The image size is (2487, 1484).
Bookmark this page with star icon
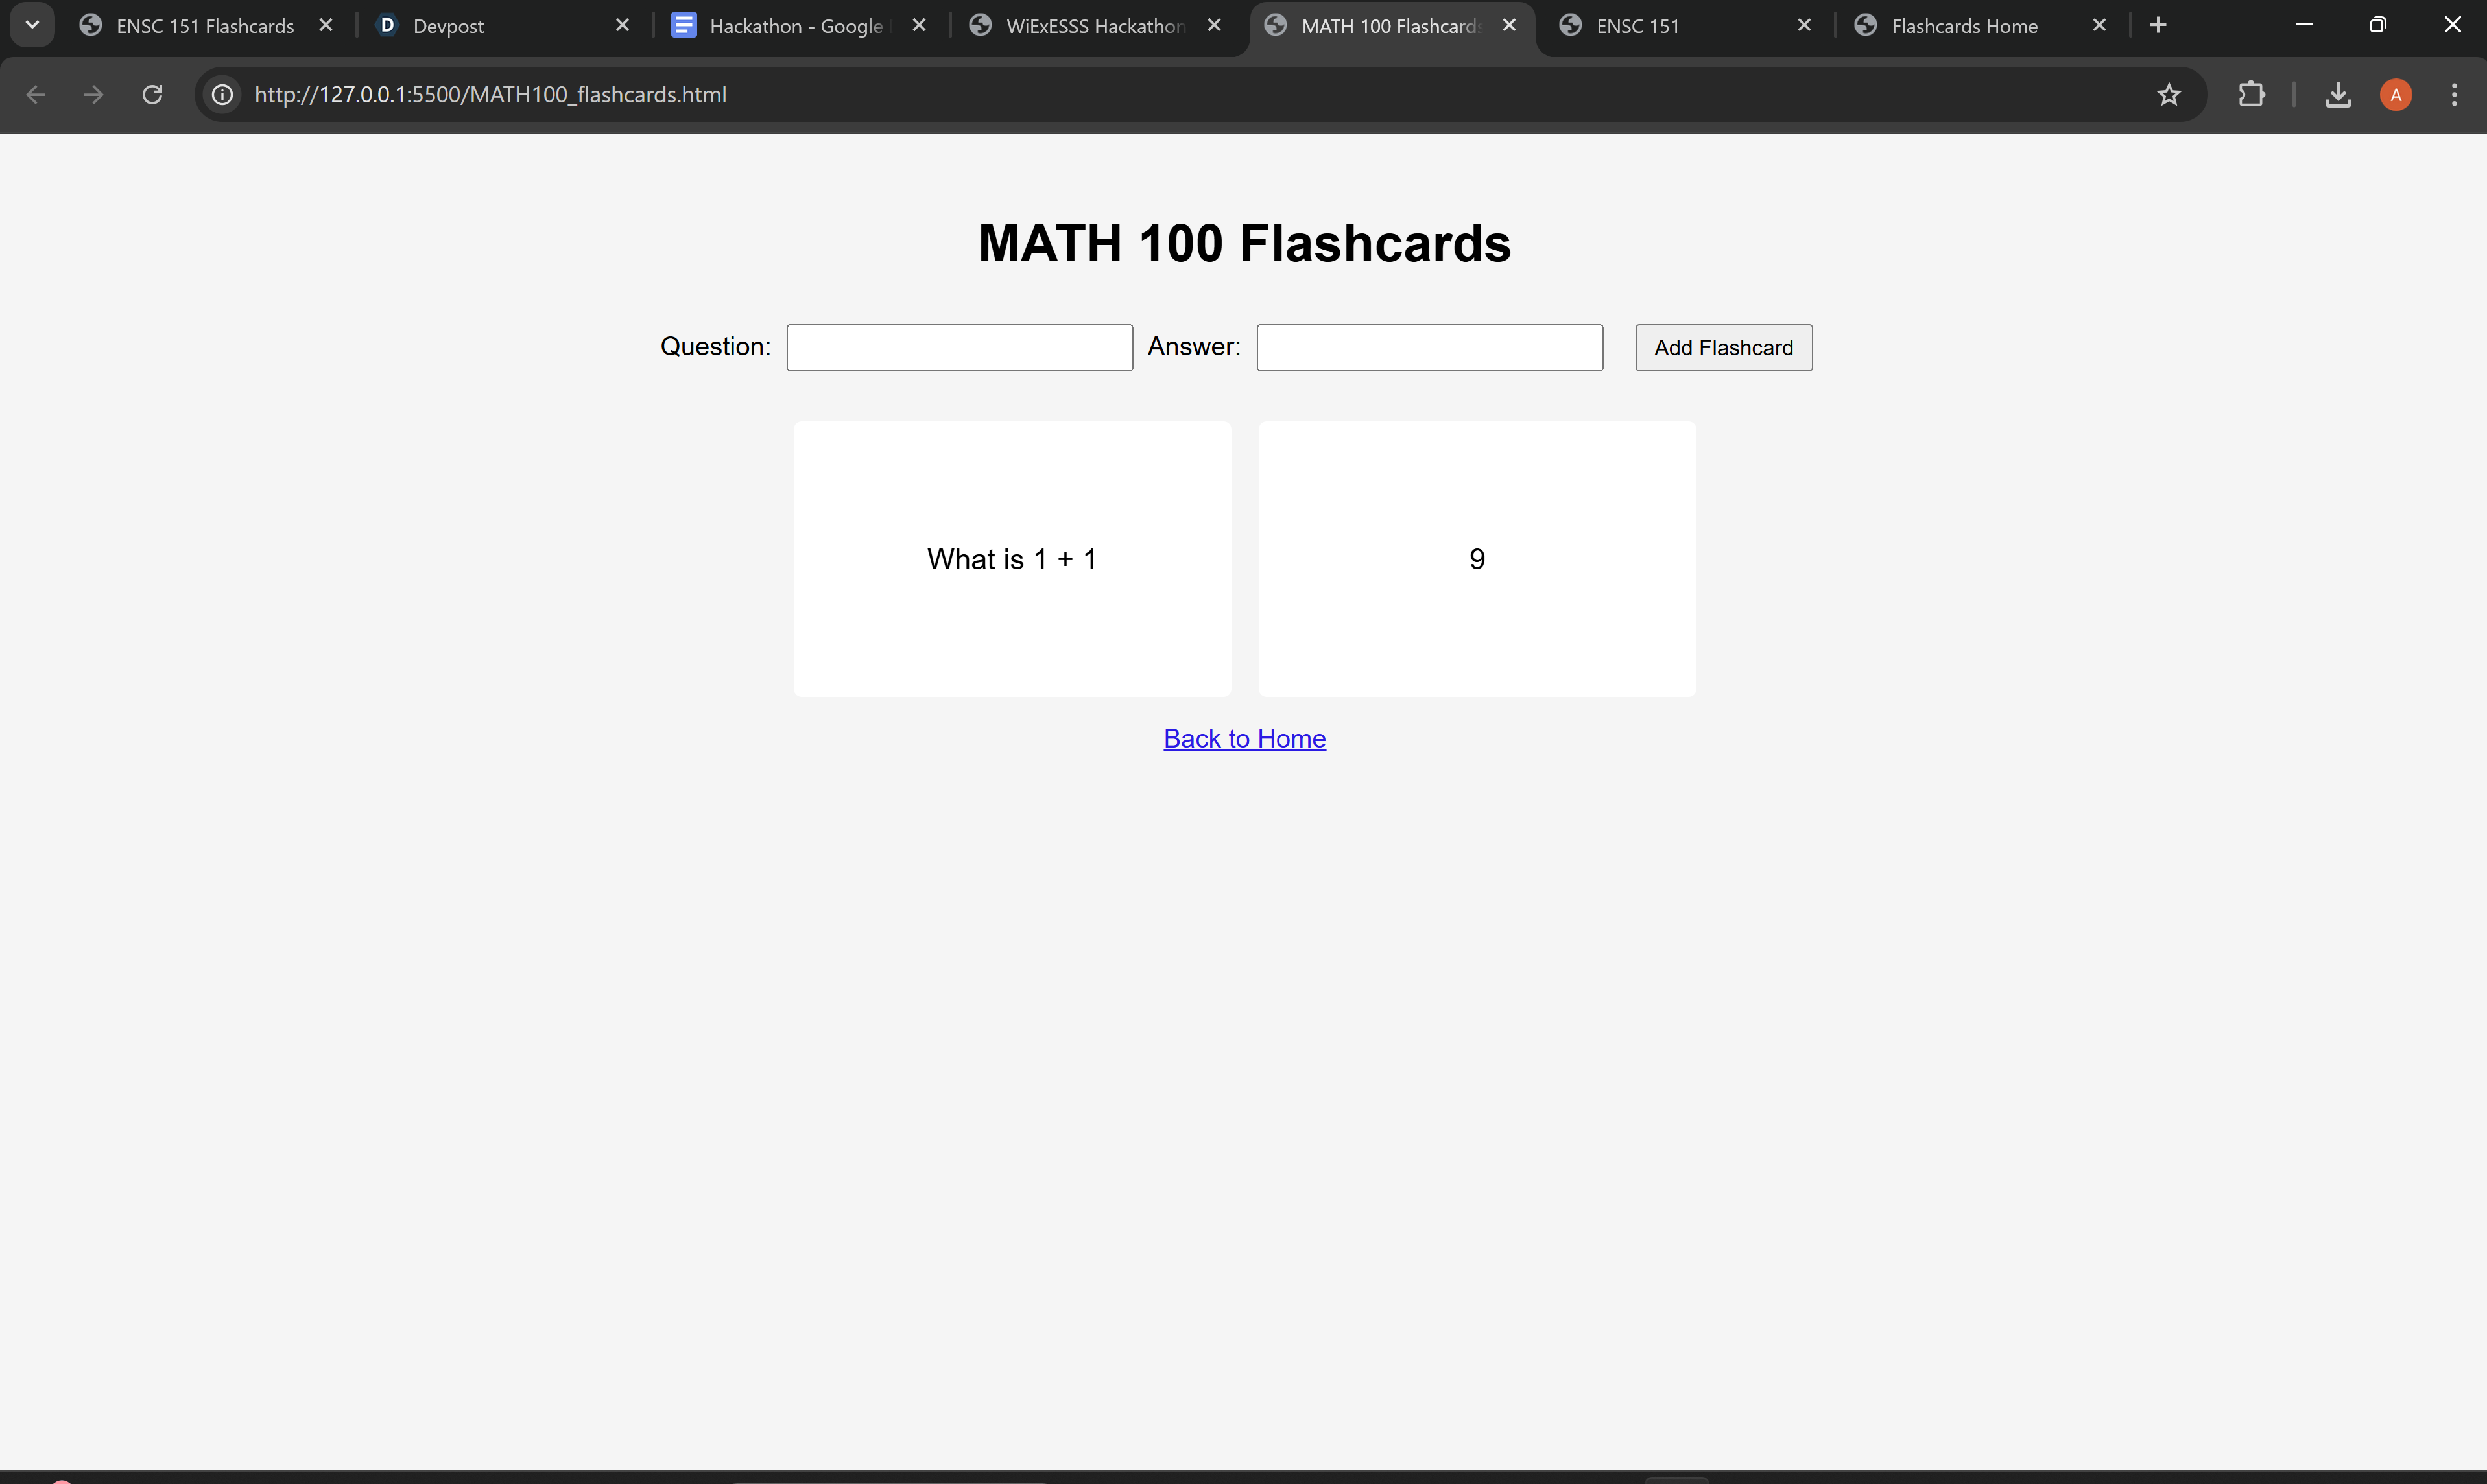click(x=2168, y=94)
